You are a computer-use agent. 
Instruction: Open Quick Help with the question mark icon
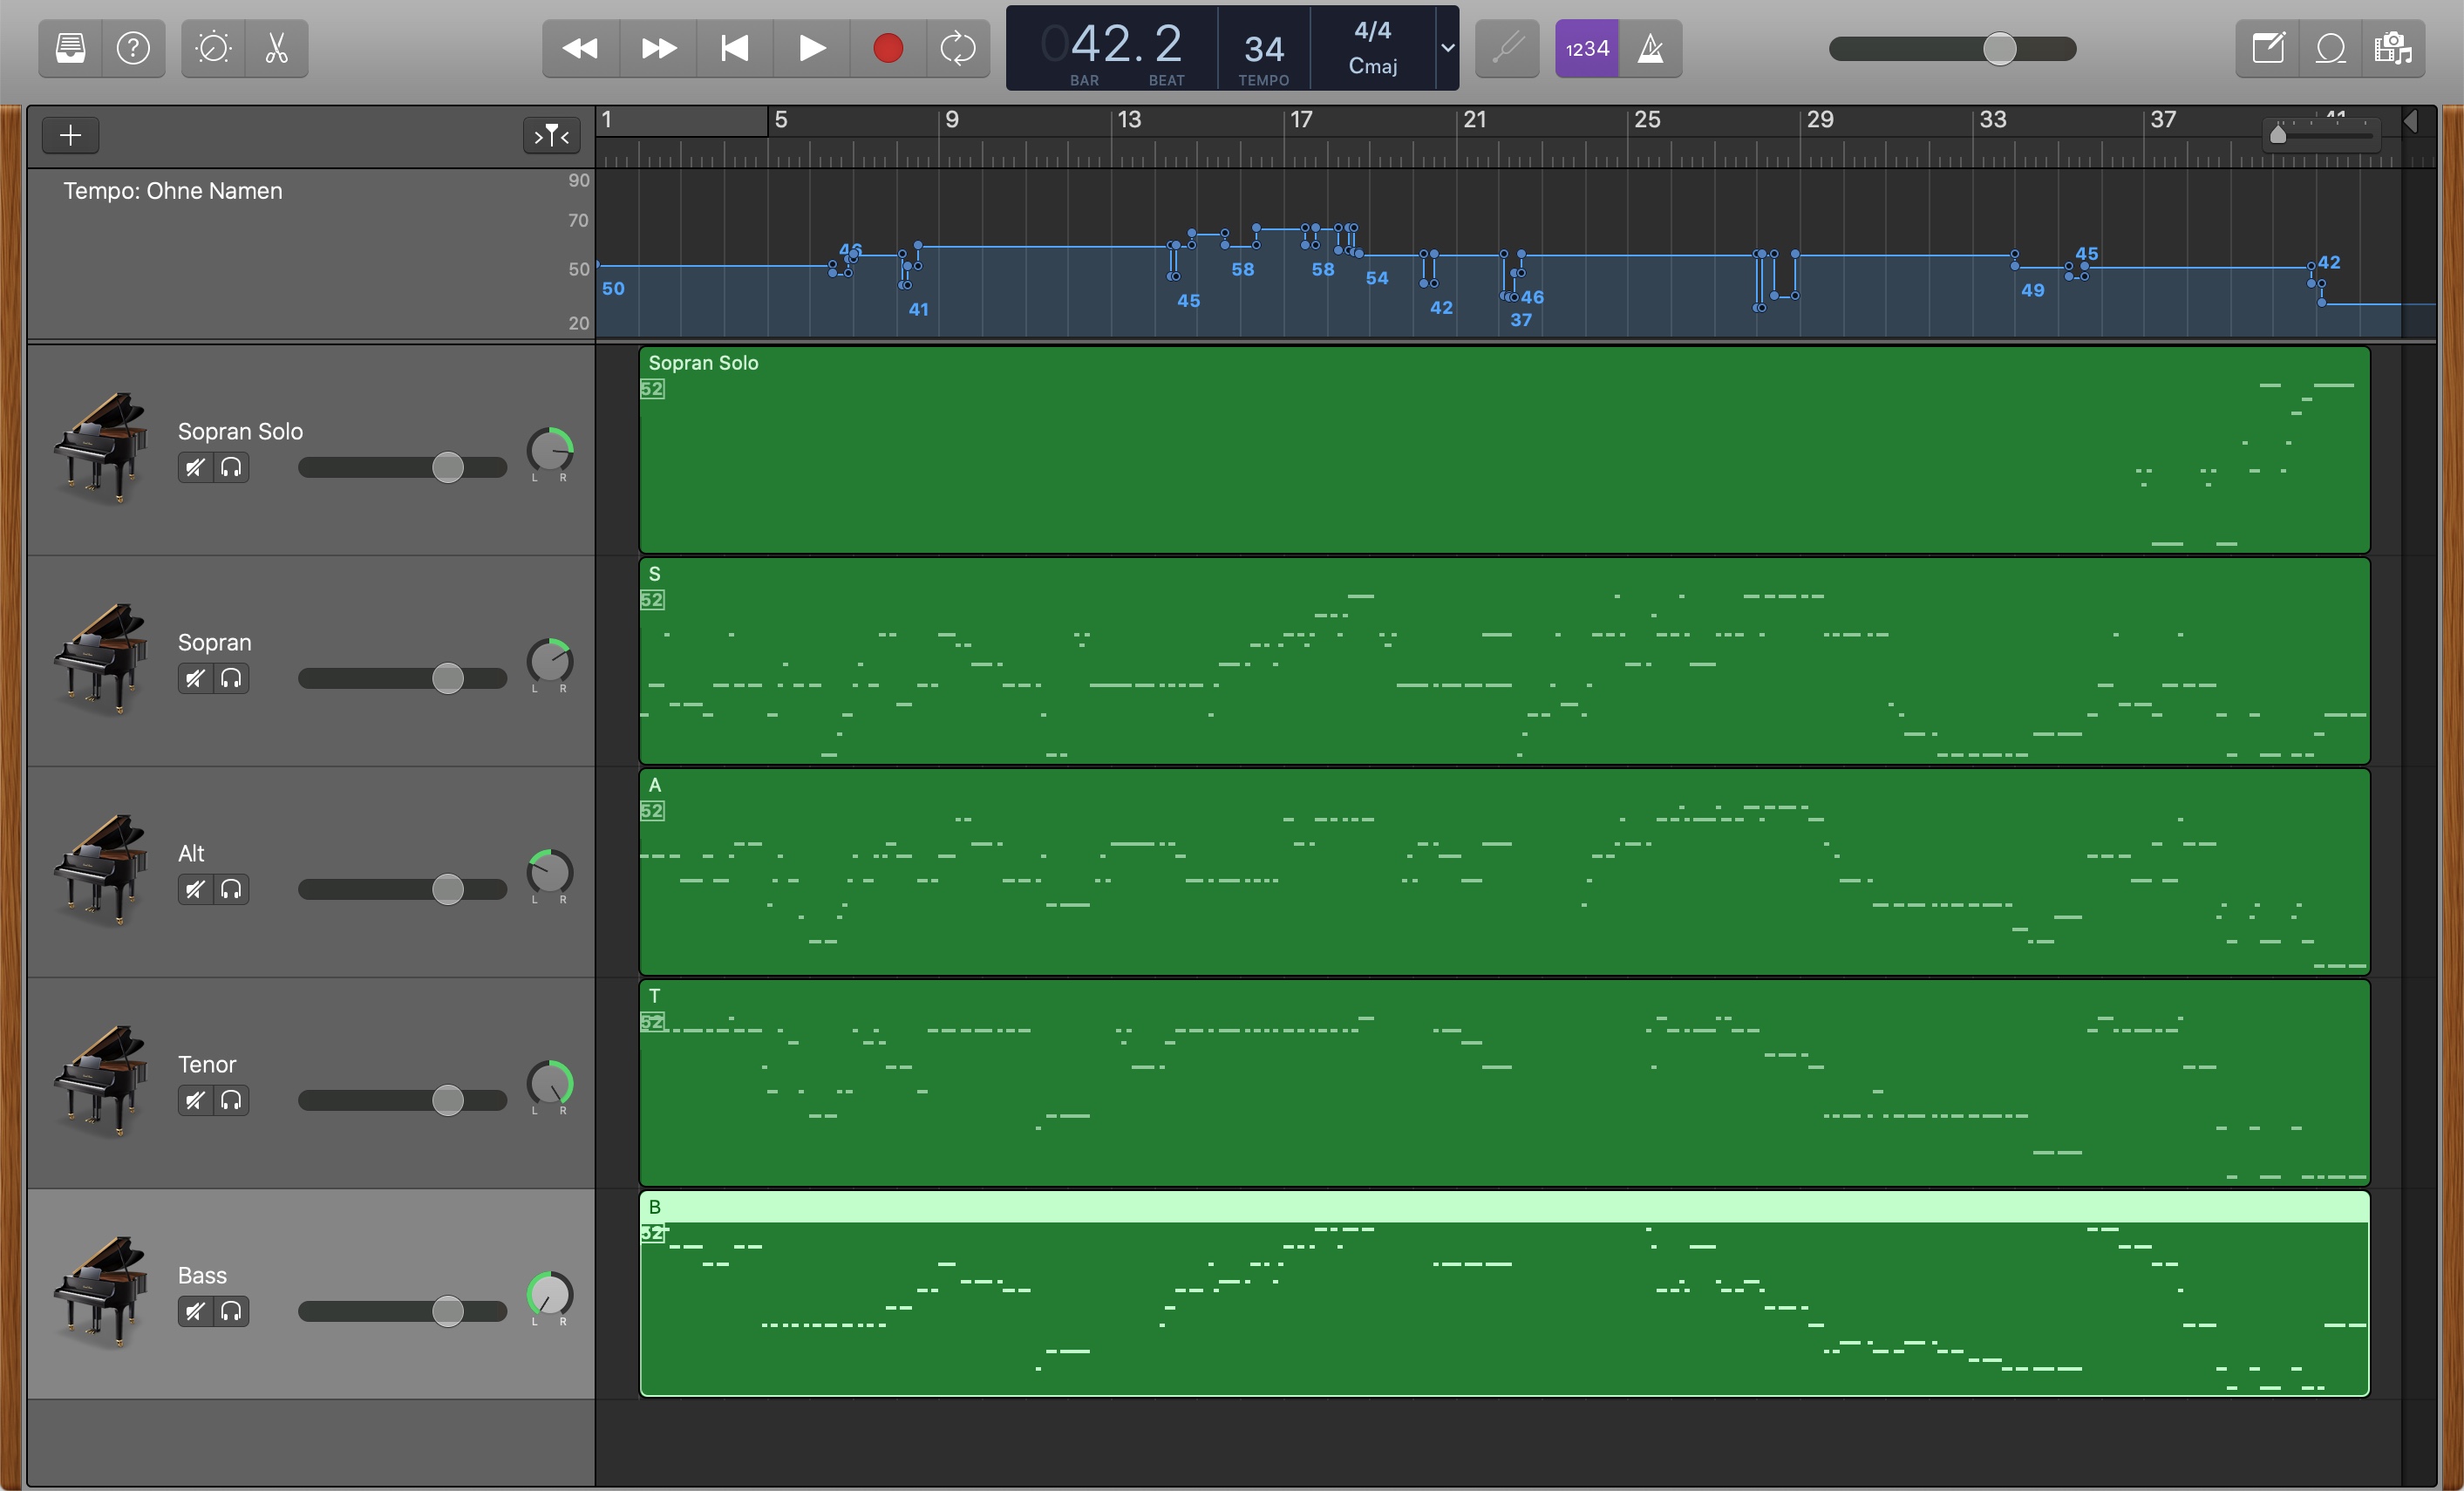pos(133,48)
